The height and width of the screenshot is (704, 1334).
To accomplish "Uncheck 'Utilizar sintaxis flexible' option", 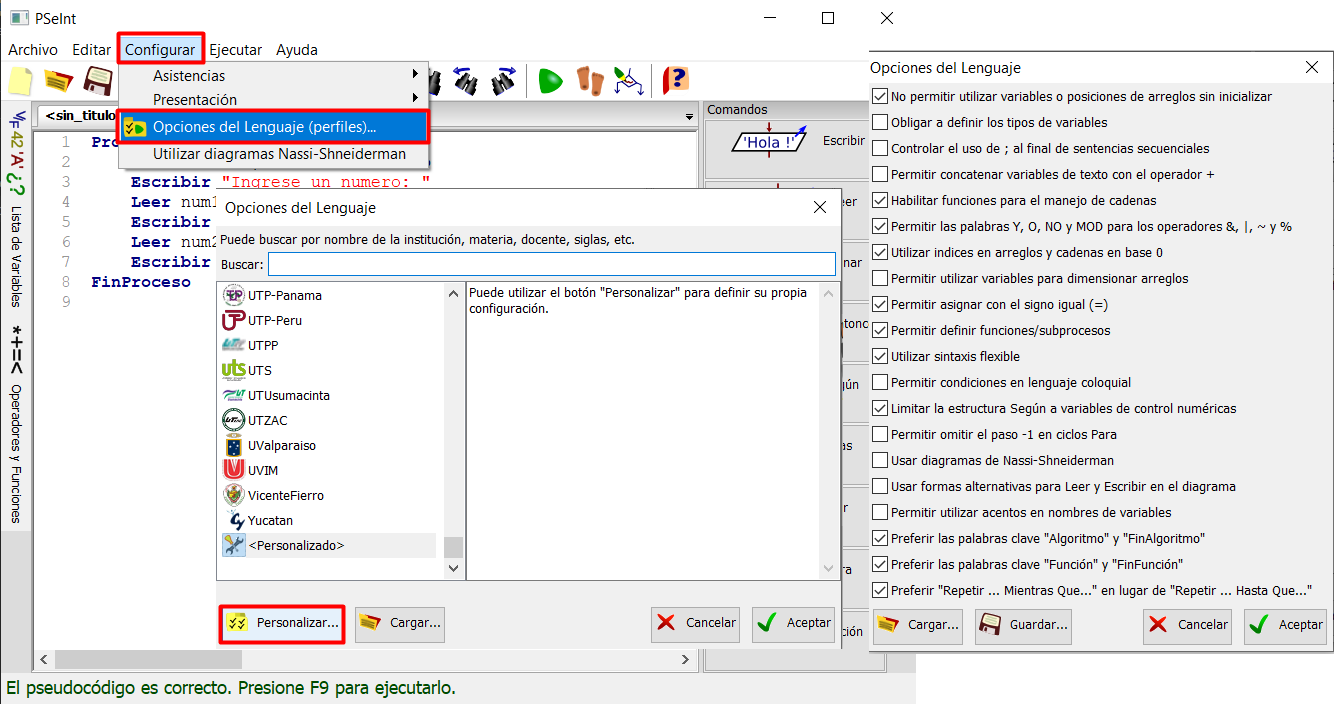I will (880, 357).
